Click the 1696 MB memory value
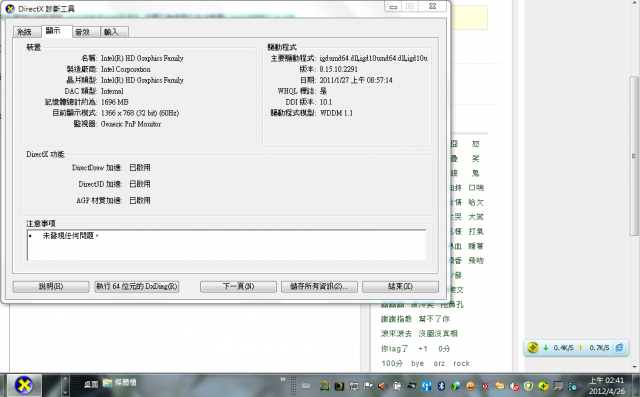This screenshot has width=640, height=397. [x=115, y=102]
